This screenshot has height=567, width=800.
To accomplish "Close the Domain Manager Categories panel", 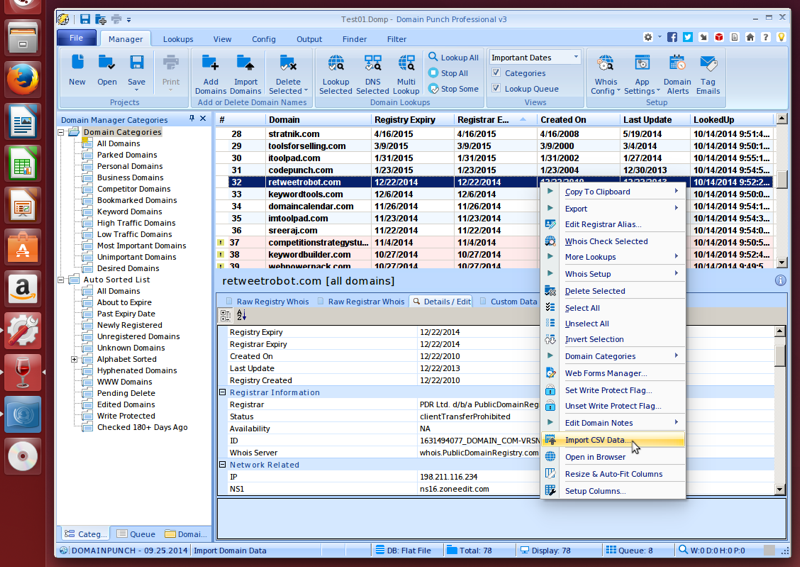I will [203, 118].
